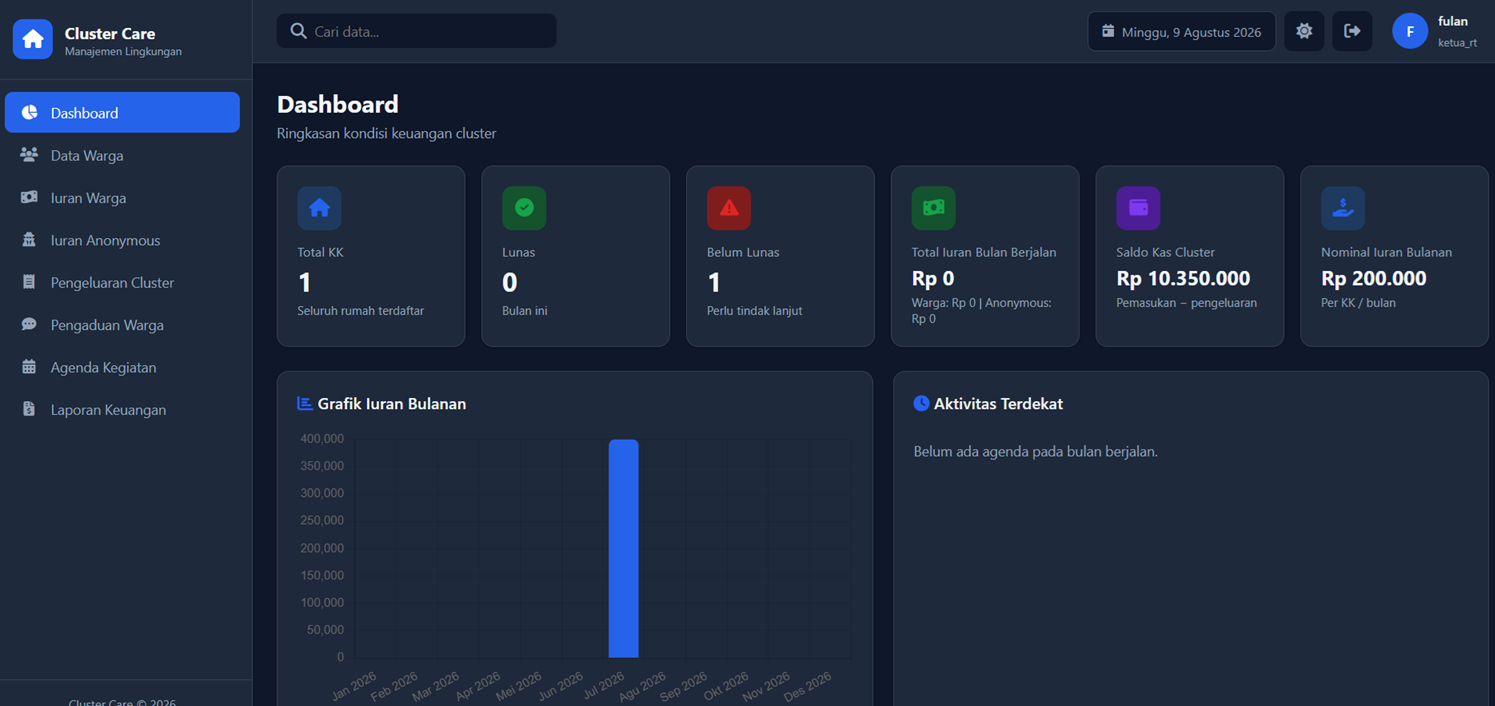Click the green checkmark icon on Lunas card
The height and width of the screenshot is (706, 1495).
tap(524, 208)
